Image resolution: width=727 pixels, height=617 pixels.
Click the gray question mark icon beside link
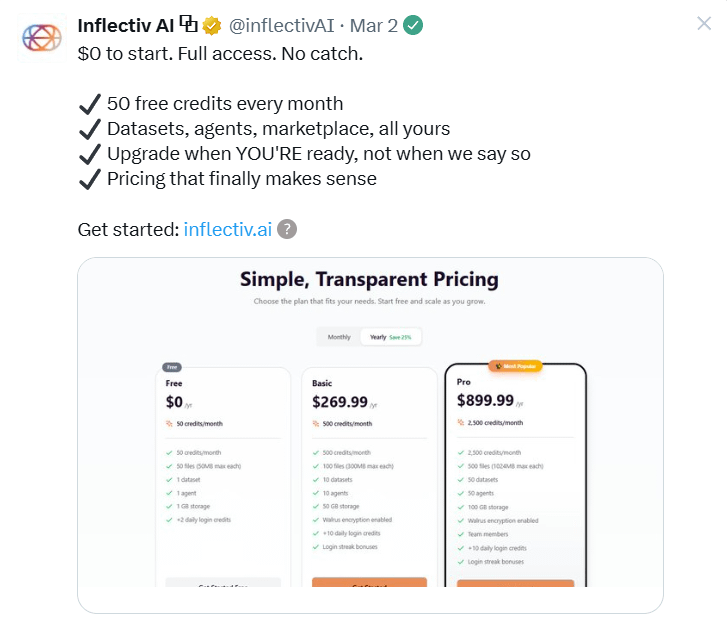point(287,229)
